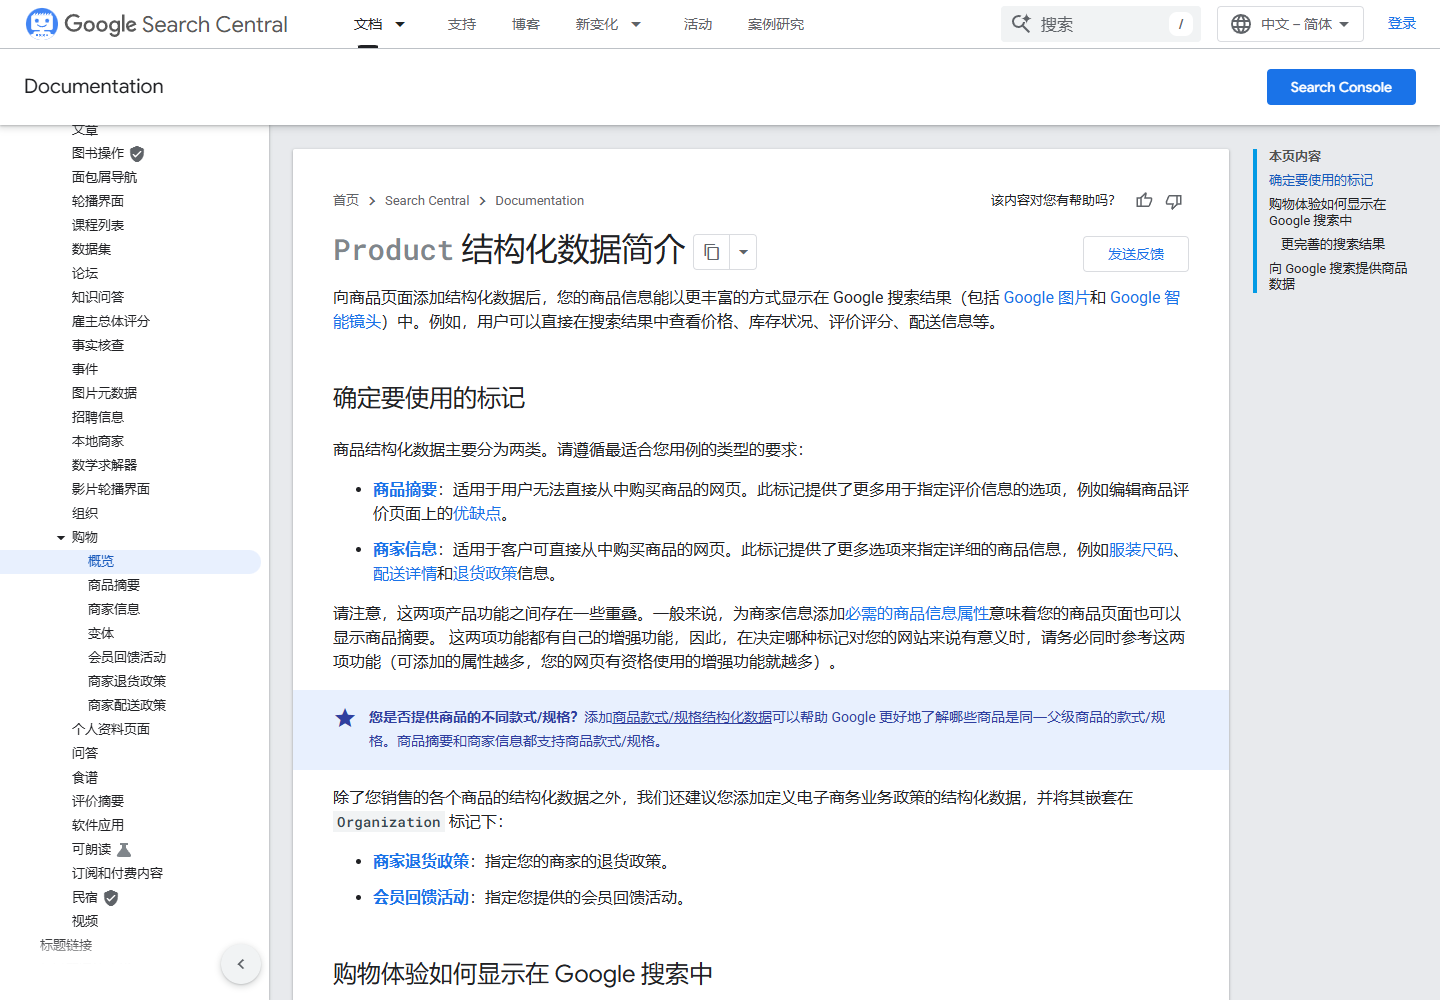Open the 活动 nav item
The width and height of the screenshot is (1440, 1000).
698,24
